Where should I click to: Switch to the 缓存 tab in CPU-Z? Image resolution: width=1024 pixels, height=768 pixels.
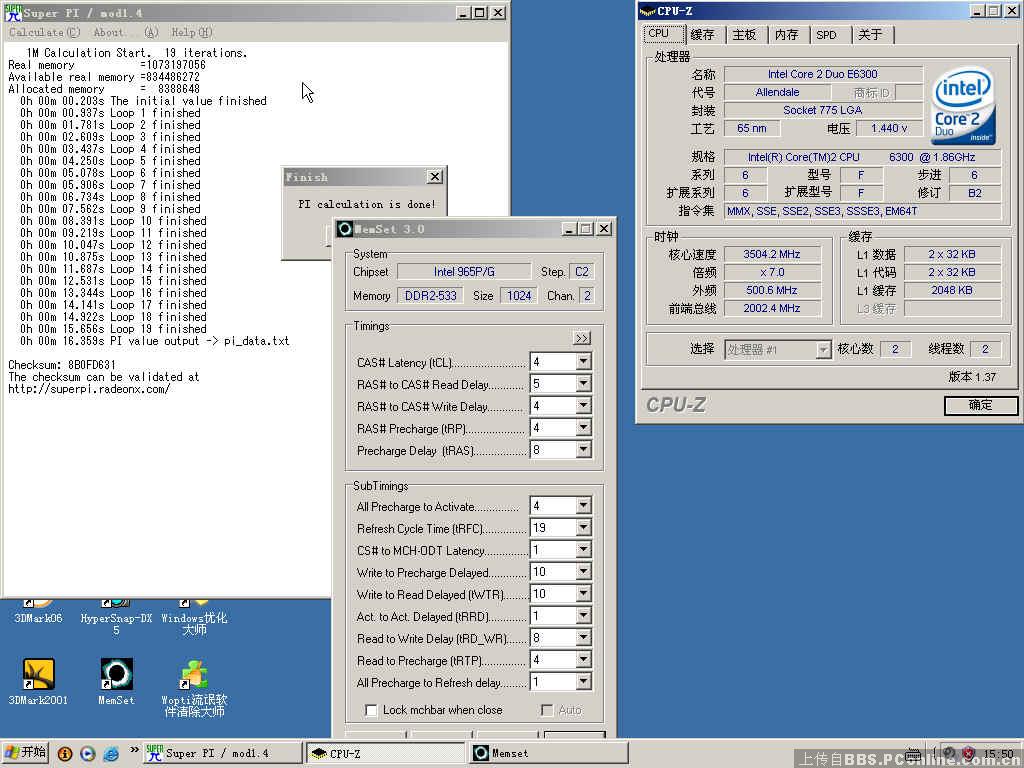coord(703,35)
